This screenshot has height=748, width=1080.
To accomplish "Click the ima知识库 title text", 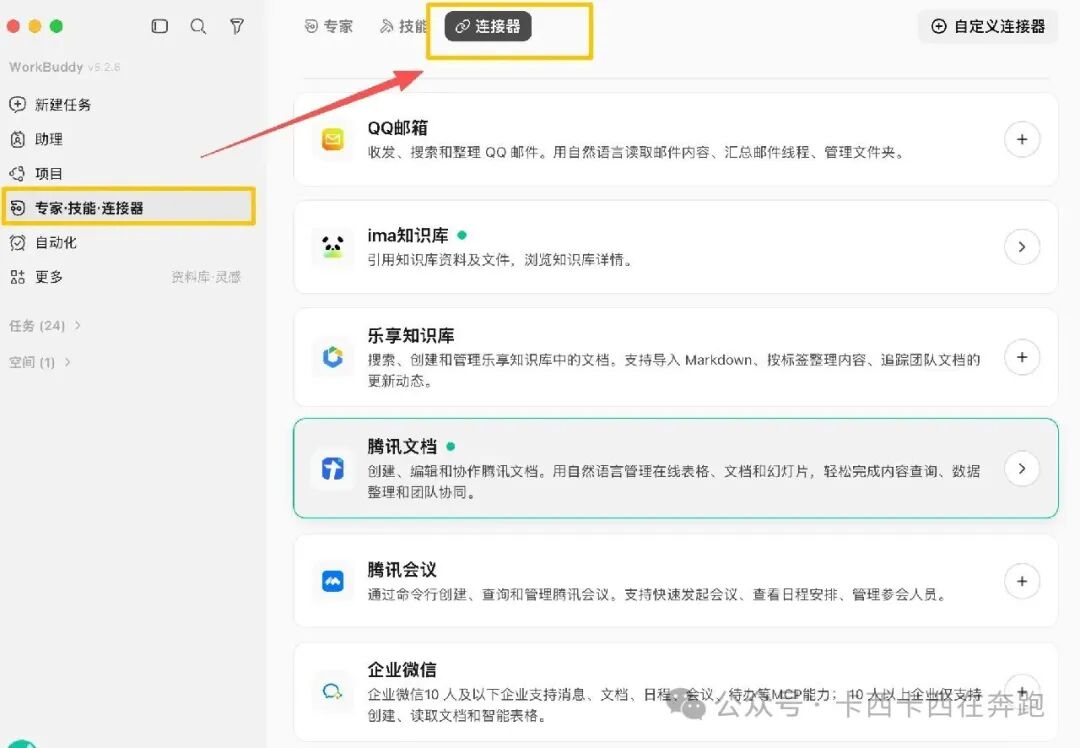I will coord(408,236).
